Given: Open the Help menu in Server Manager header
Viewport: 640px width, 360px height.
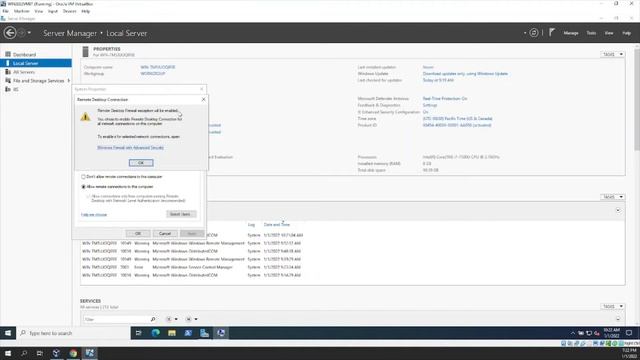Looking at the screenshot, I should tap(626, 33).
